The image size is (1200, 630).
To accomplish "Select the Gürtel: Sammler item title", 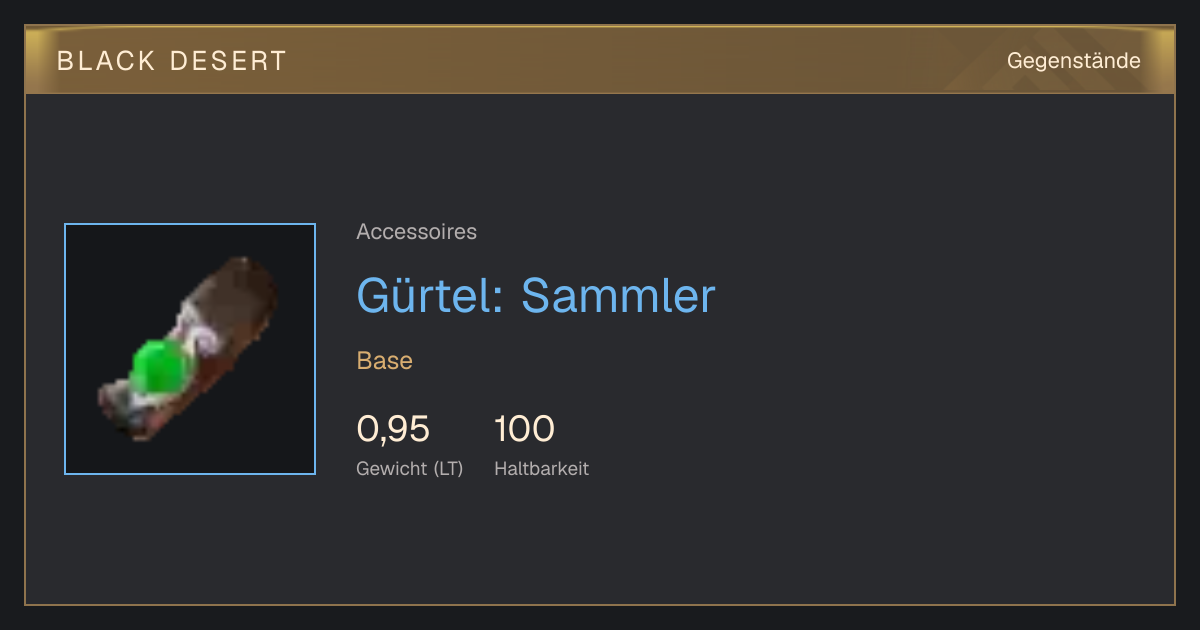I will (x=536, y=296).
